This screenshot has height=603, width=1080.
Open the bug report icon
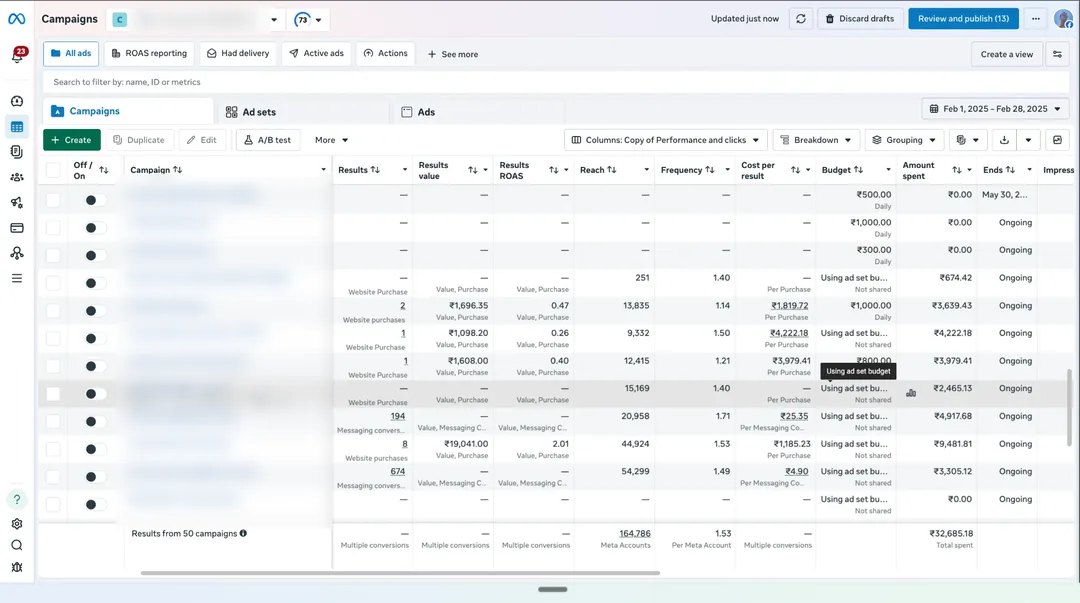pyautogui.click(x=17, y=567)
